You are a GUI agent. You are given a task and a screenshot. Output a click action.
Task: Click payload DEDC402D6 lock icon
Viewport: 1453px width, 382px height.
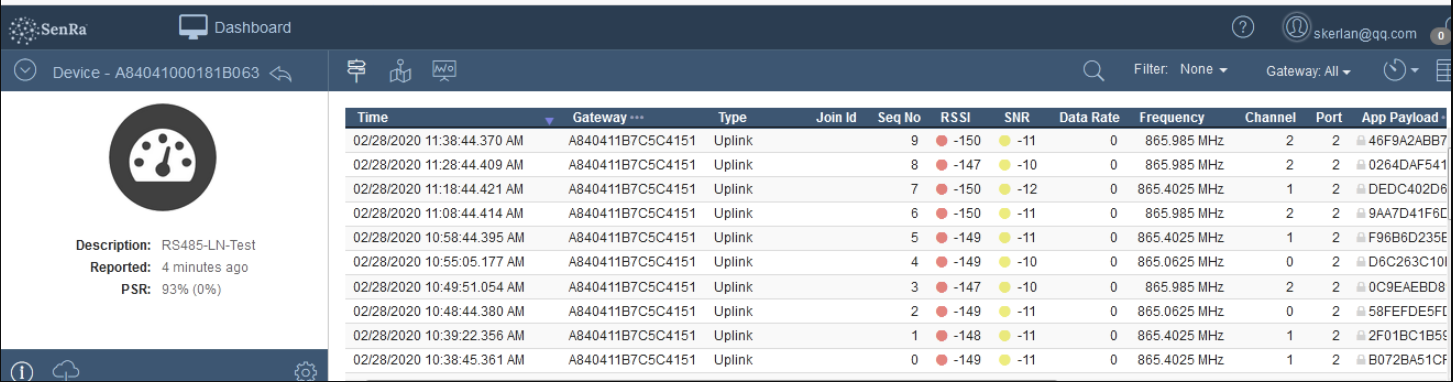[x=1361, y=189]
